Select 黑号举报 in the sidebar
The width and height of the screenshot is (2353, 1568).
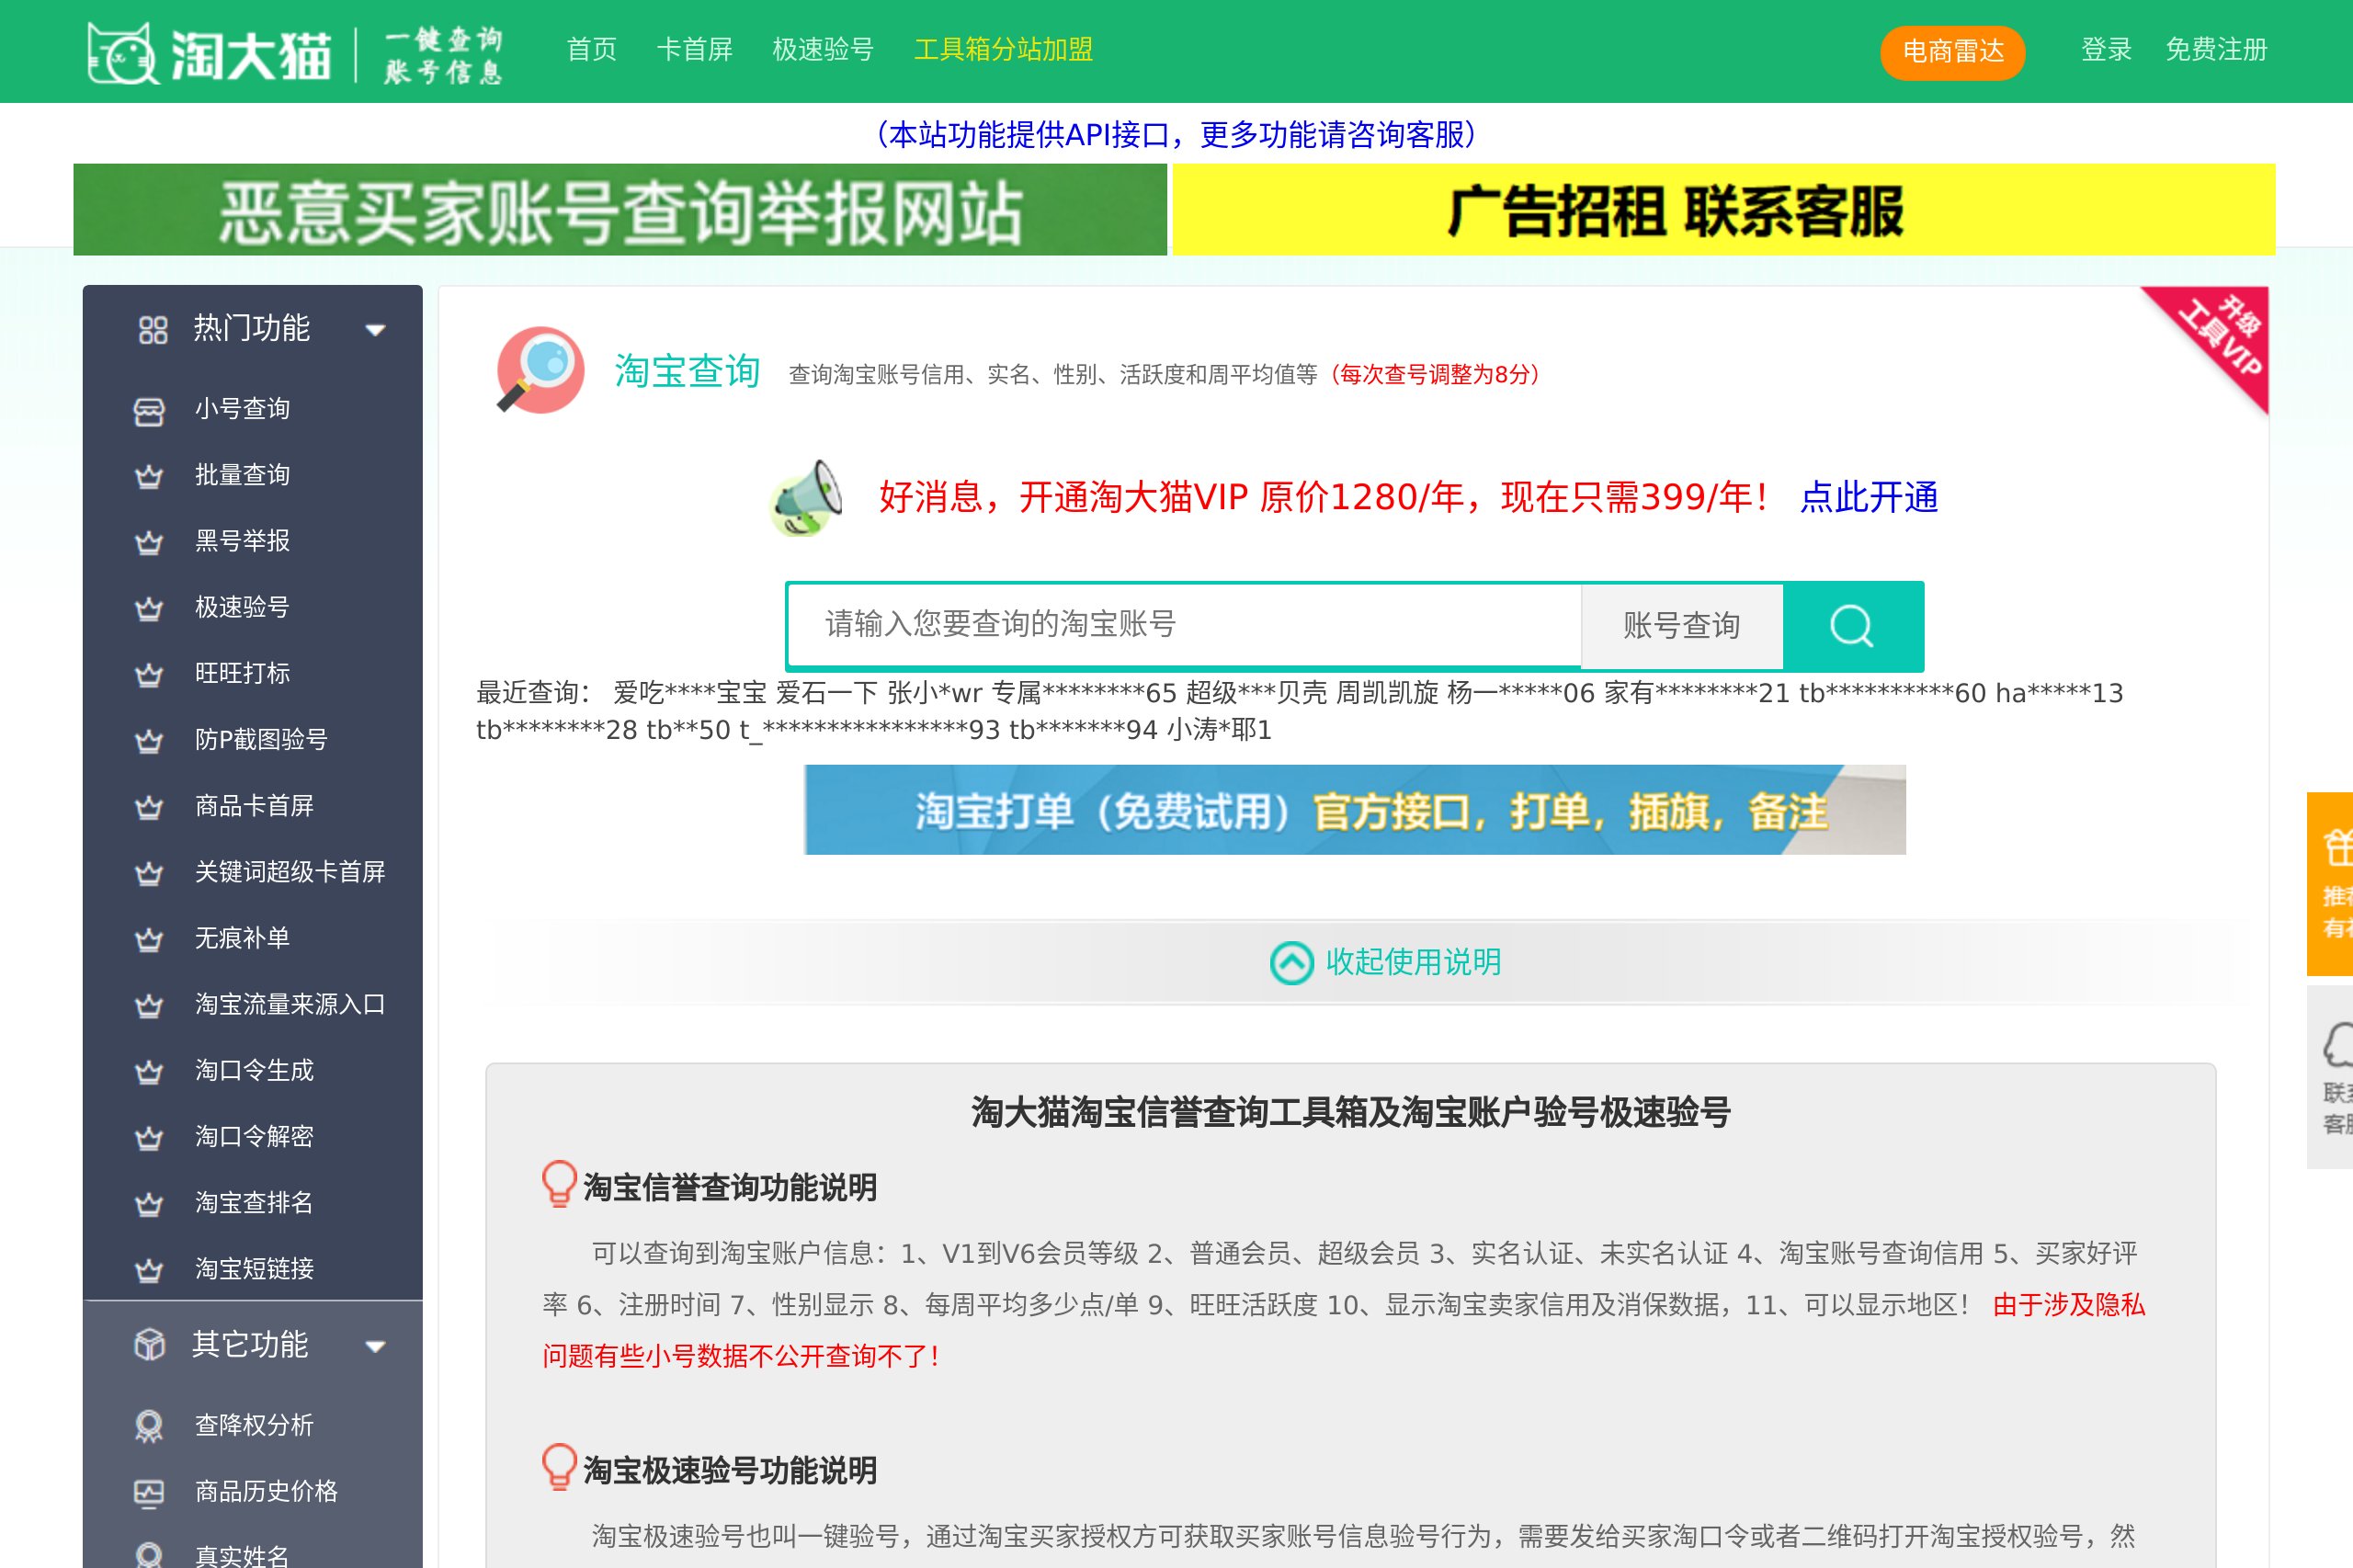pos(242,542)
